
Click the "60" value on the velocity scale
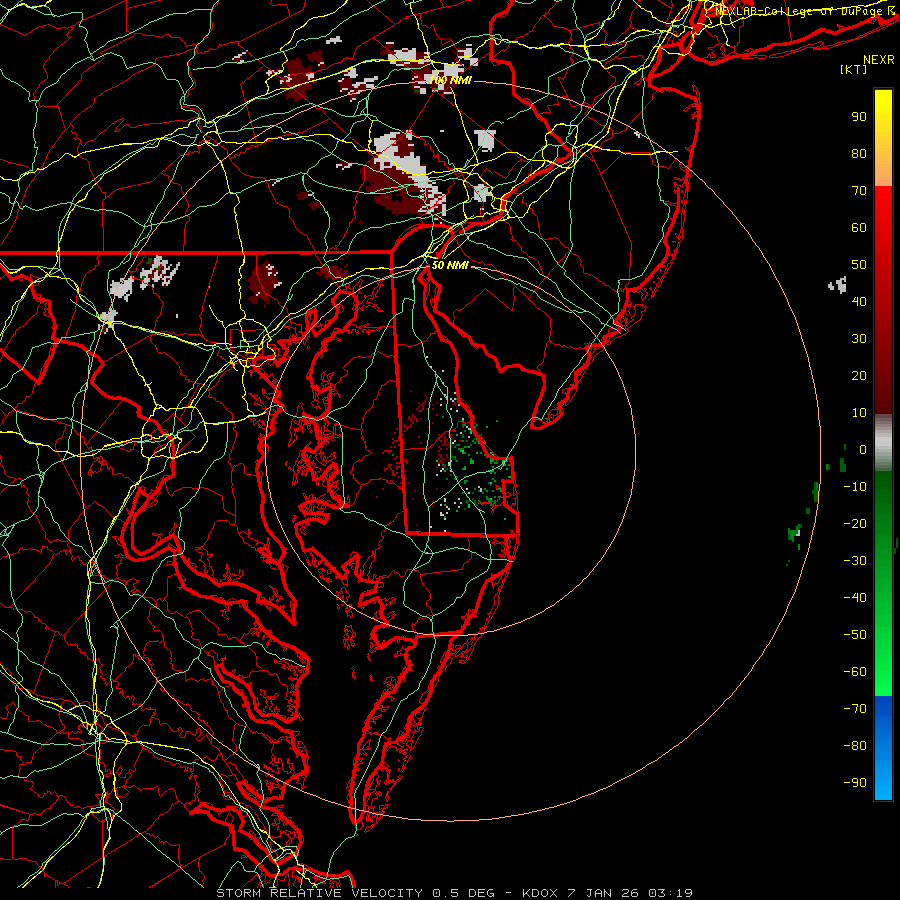click(859, 227)
